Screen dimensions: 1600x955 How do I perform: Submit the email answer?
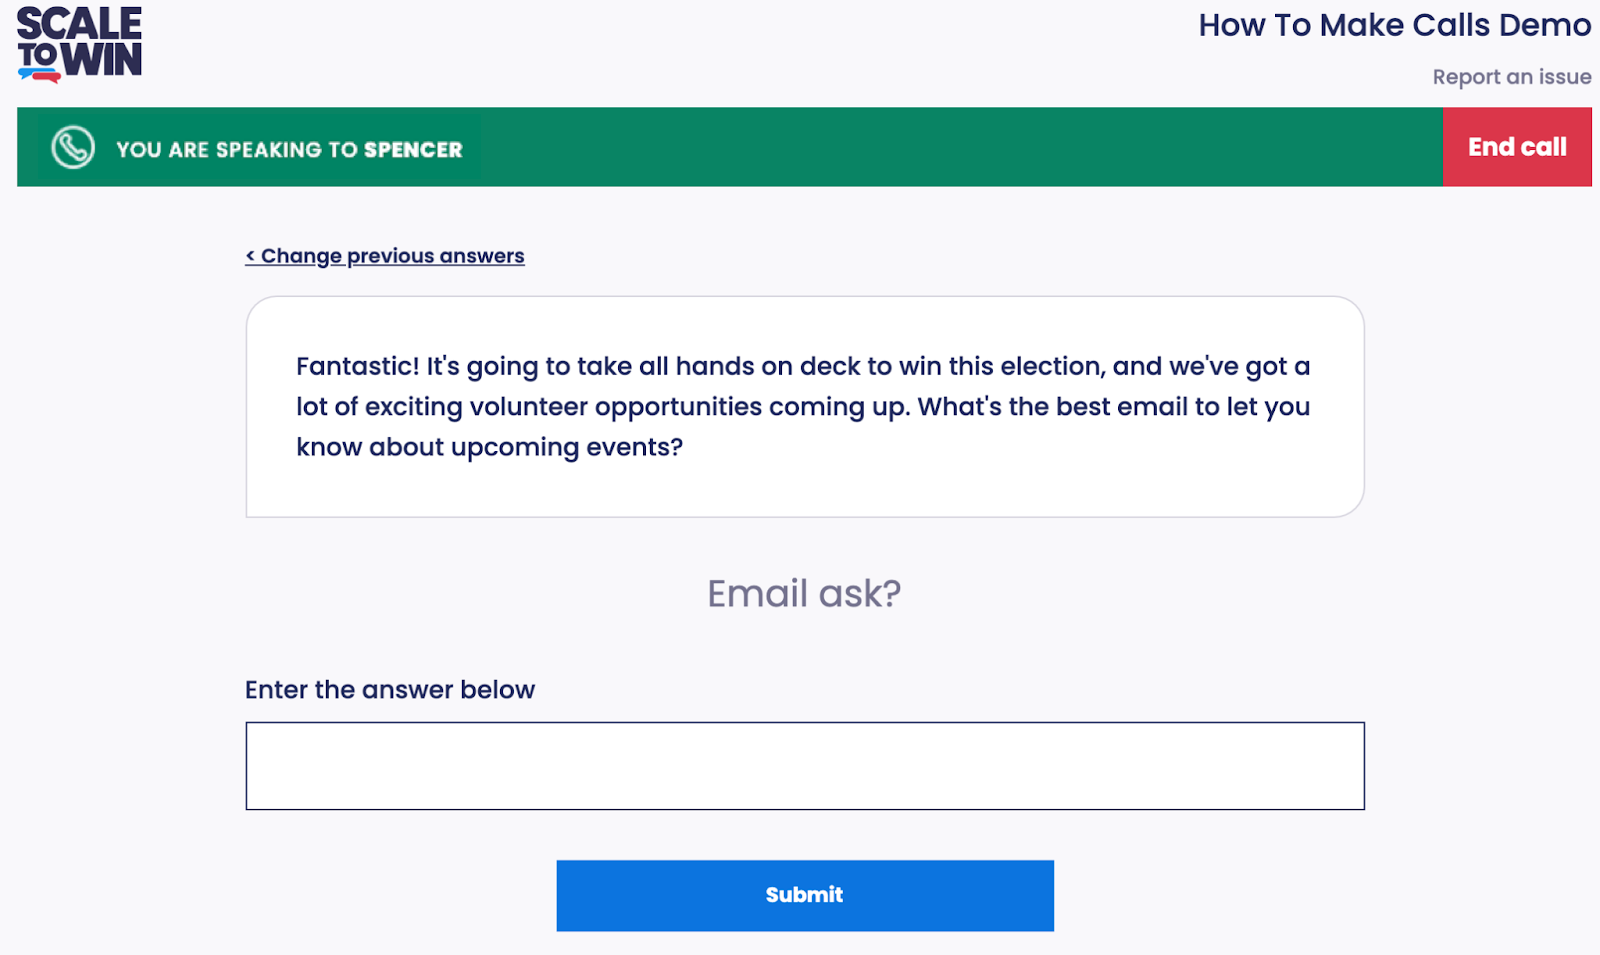(x=804, y=895)
